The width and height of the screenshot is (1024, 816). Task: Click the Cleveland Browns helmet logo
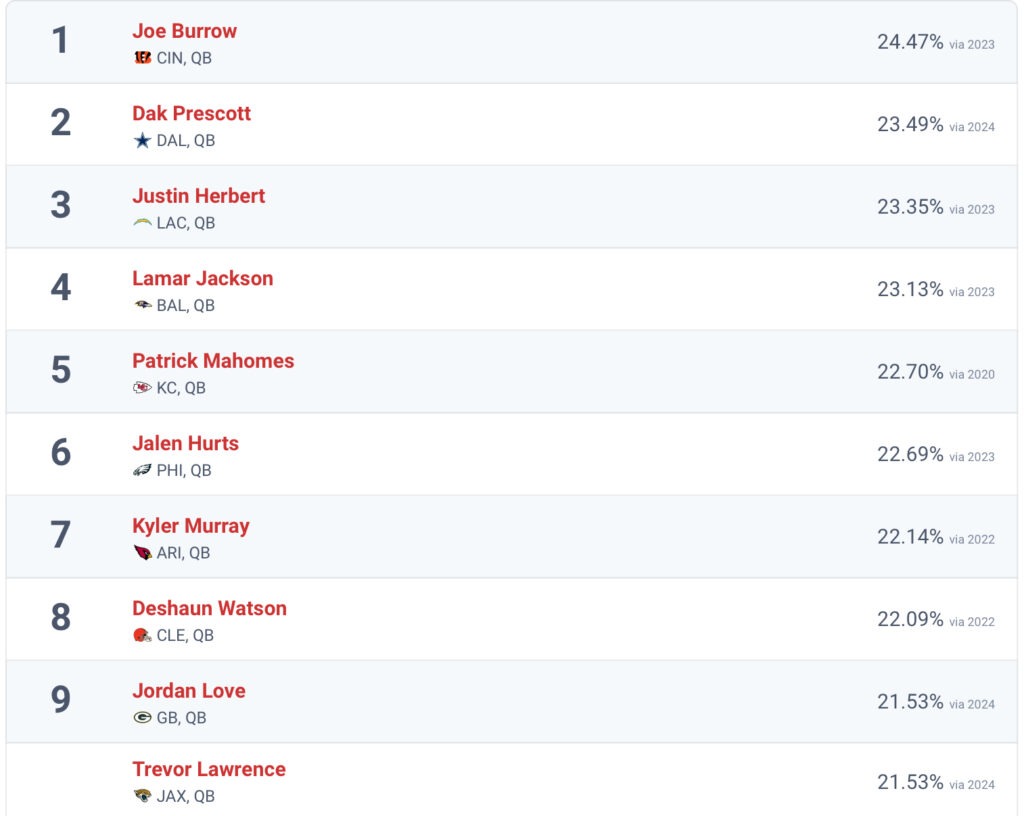click(x=142, y=635)
